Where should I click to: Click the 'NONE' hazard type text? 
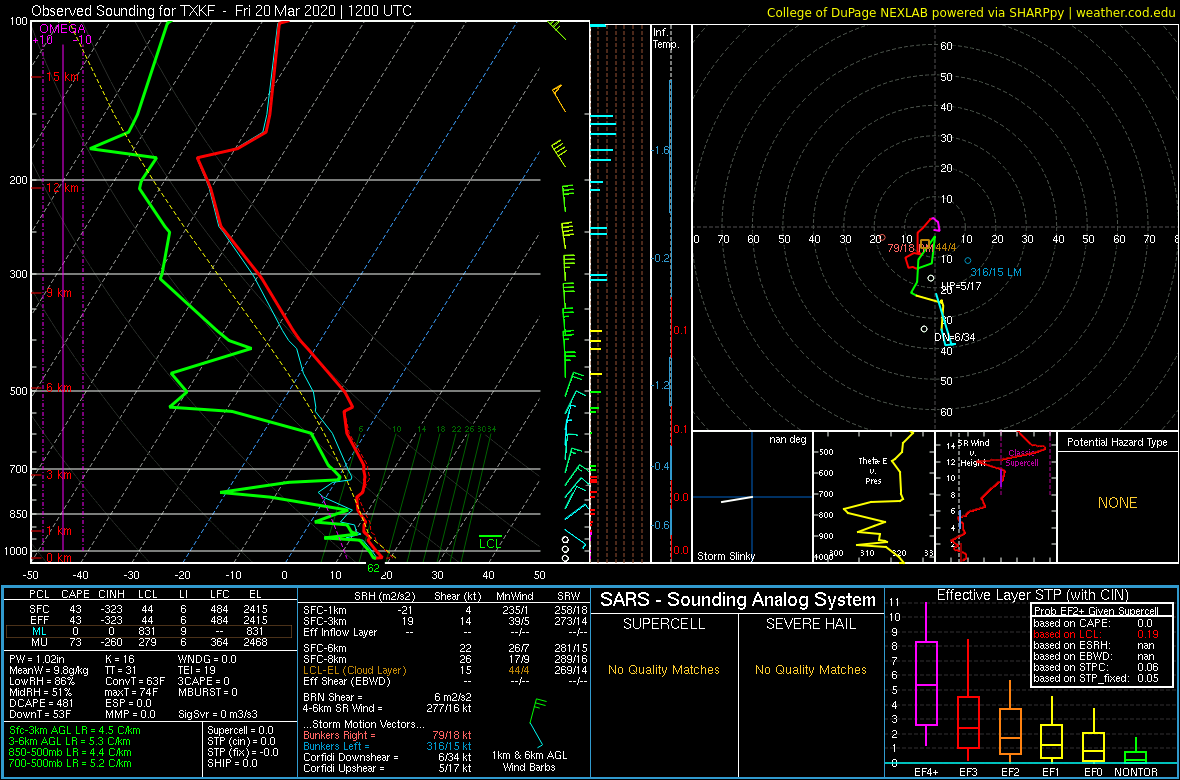[x=1117, y=503]
